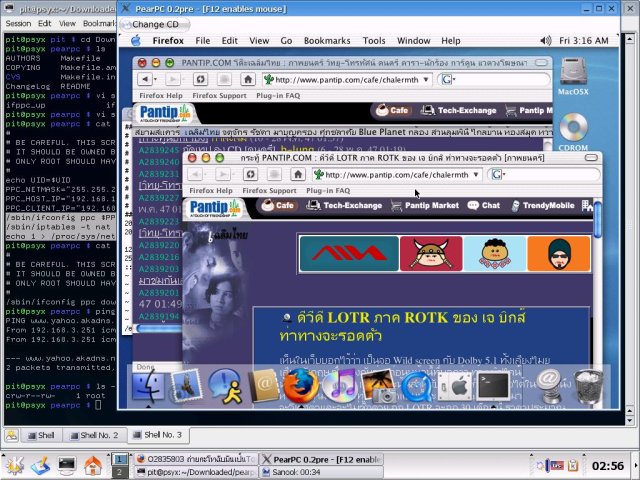Open the Tools menu in Firefox
Image resolution: width=640 pixels, height=480 pixels.
pyautogui.click(x=374, y=40)
